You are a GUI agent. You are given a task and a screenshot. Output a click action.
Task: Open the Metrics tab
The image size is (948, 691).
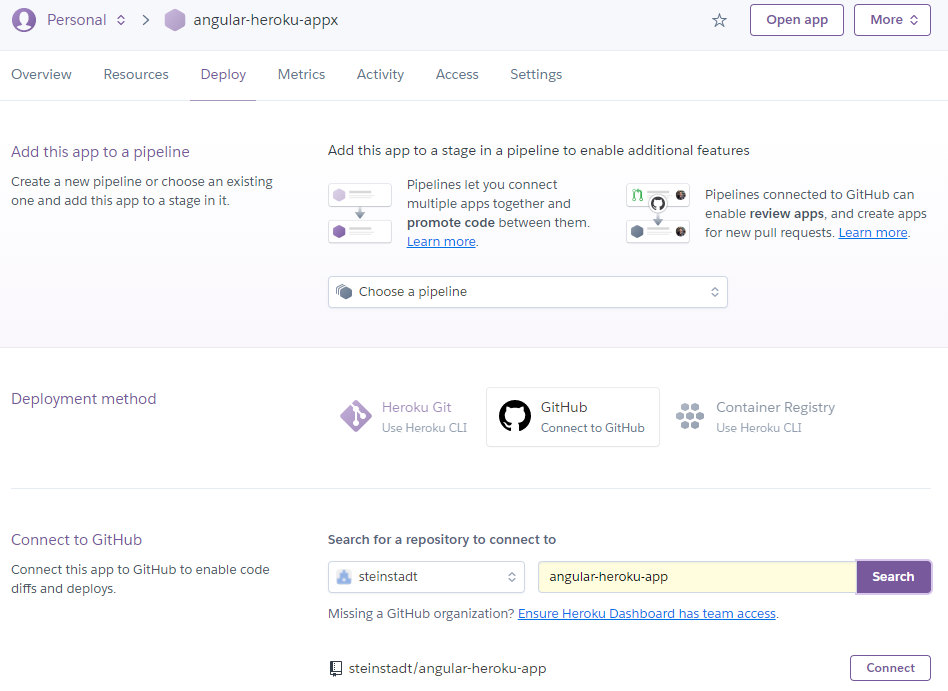point(301,74)
